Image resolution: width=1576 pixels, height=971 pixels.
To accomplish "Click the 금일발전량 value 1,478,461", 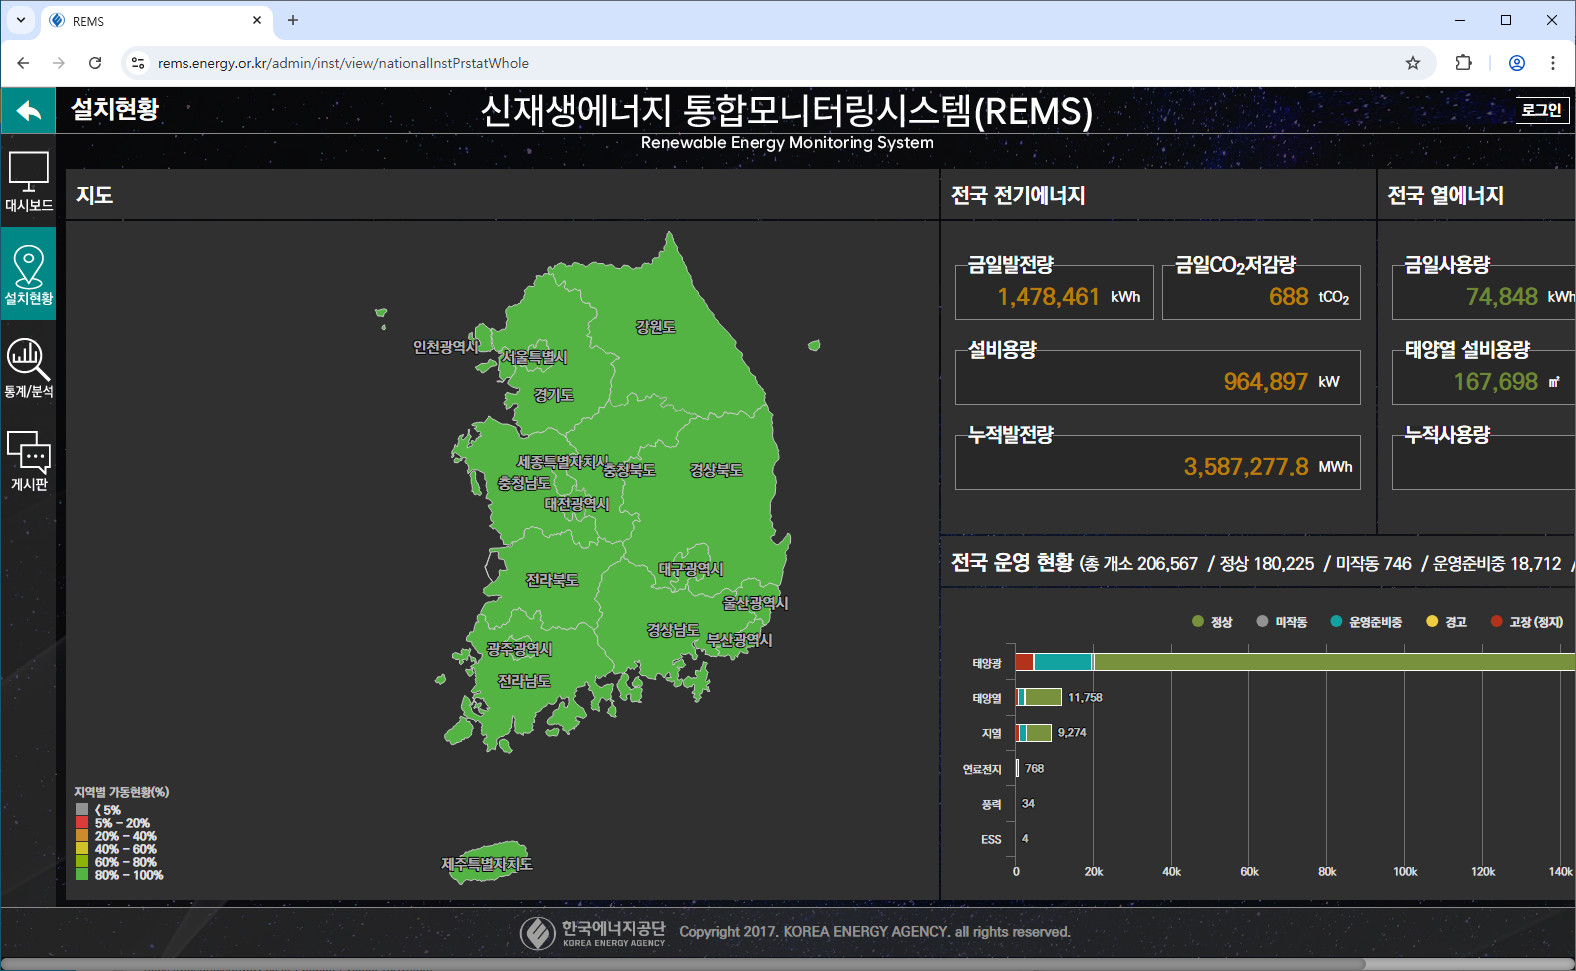I will click(x=1048, y=297).
